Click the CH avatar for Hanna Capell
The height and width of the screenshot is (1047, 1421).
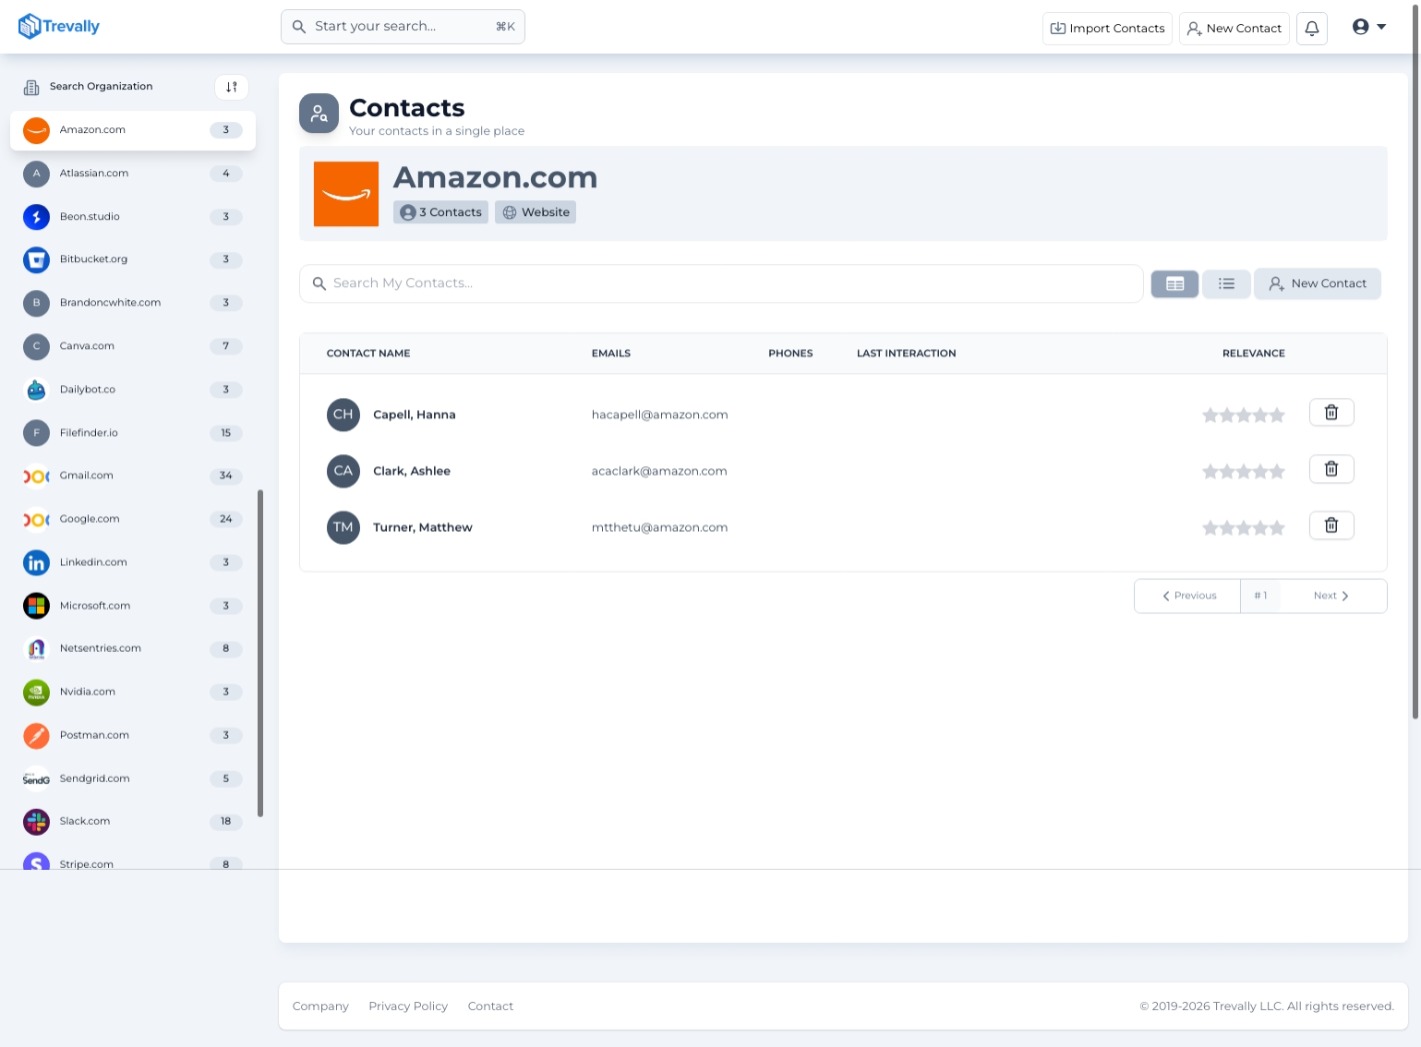(x=343, y=414)
